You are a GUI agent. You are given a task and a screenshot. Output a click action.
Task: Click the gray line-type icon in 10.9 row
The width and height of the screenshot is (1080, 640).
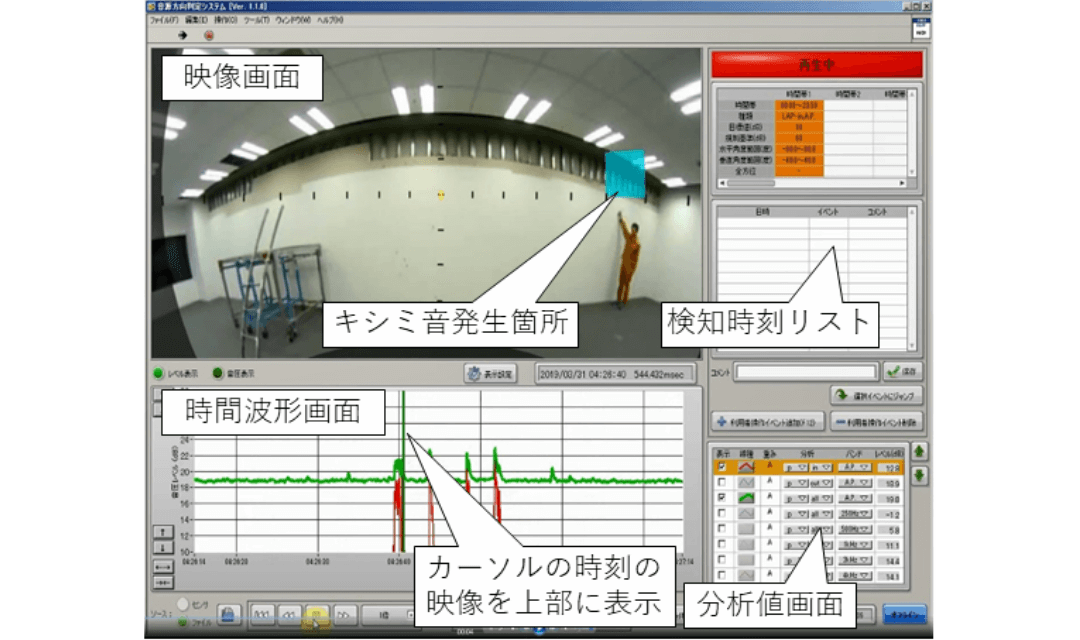746,482
